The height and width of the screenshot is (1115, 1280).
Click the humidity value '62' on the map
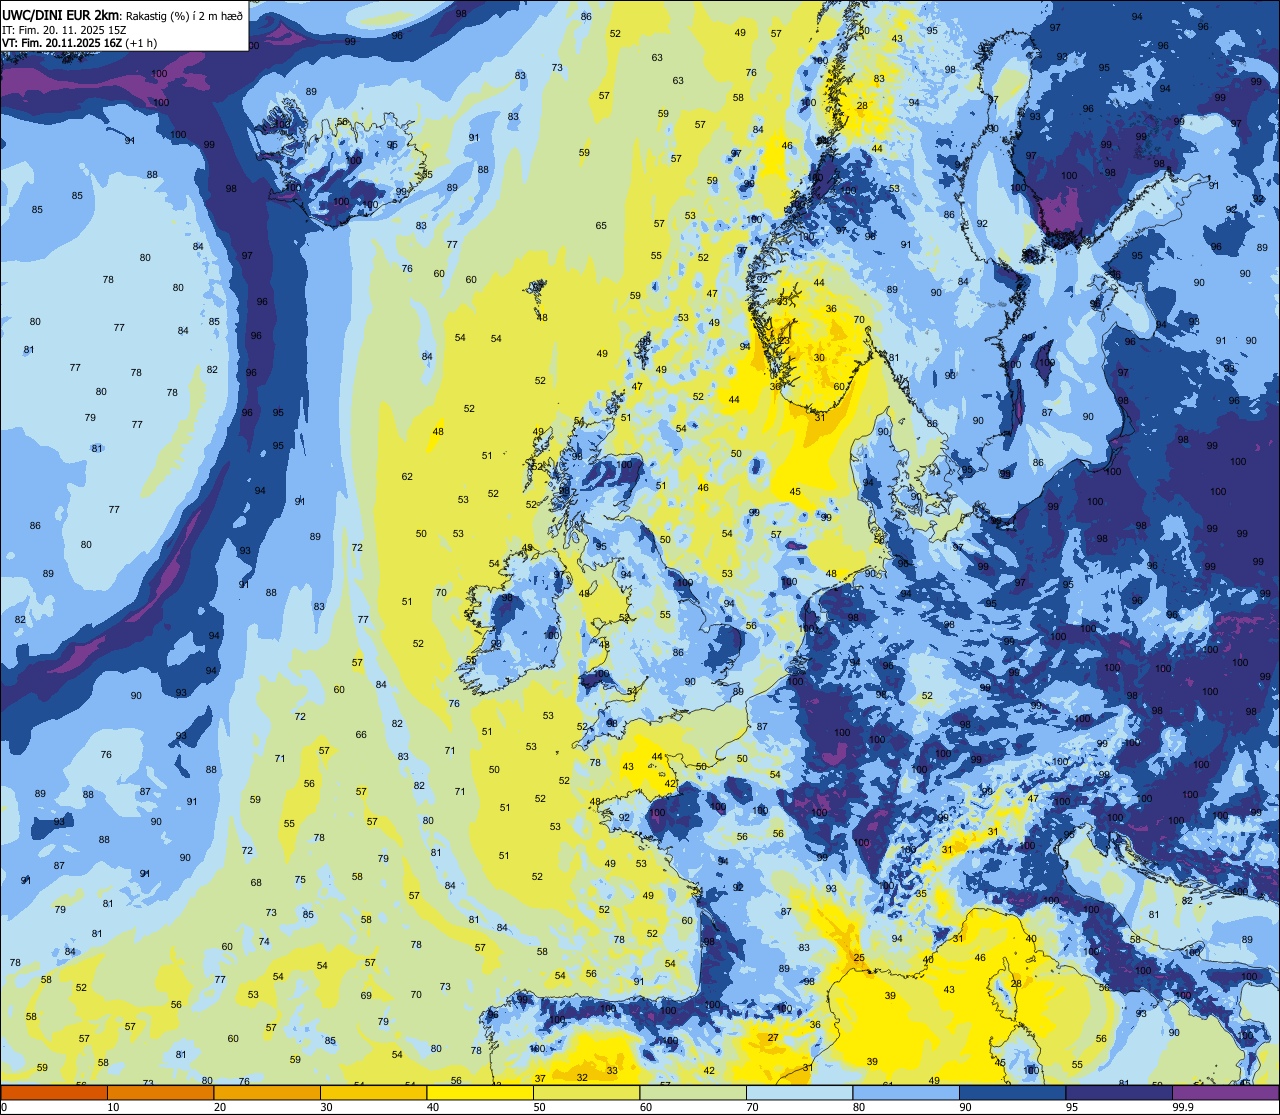pos(407,476)
